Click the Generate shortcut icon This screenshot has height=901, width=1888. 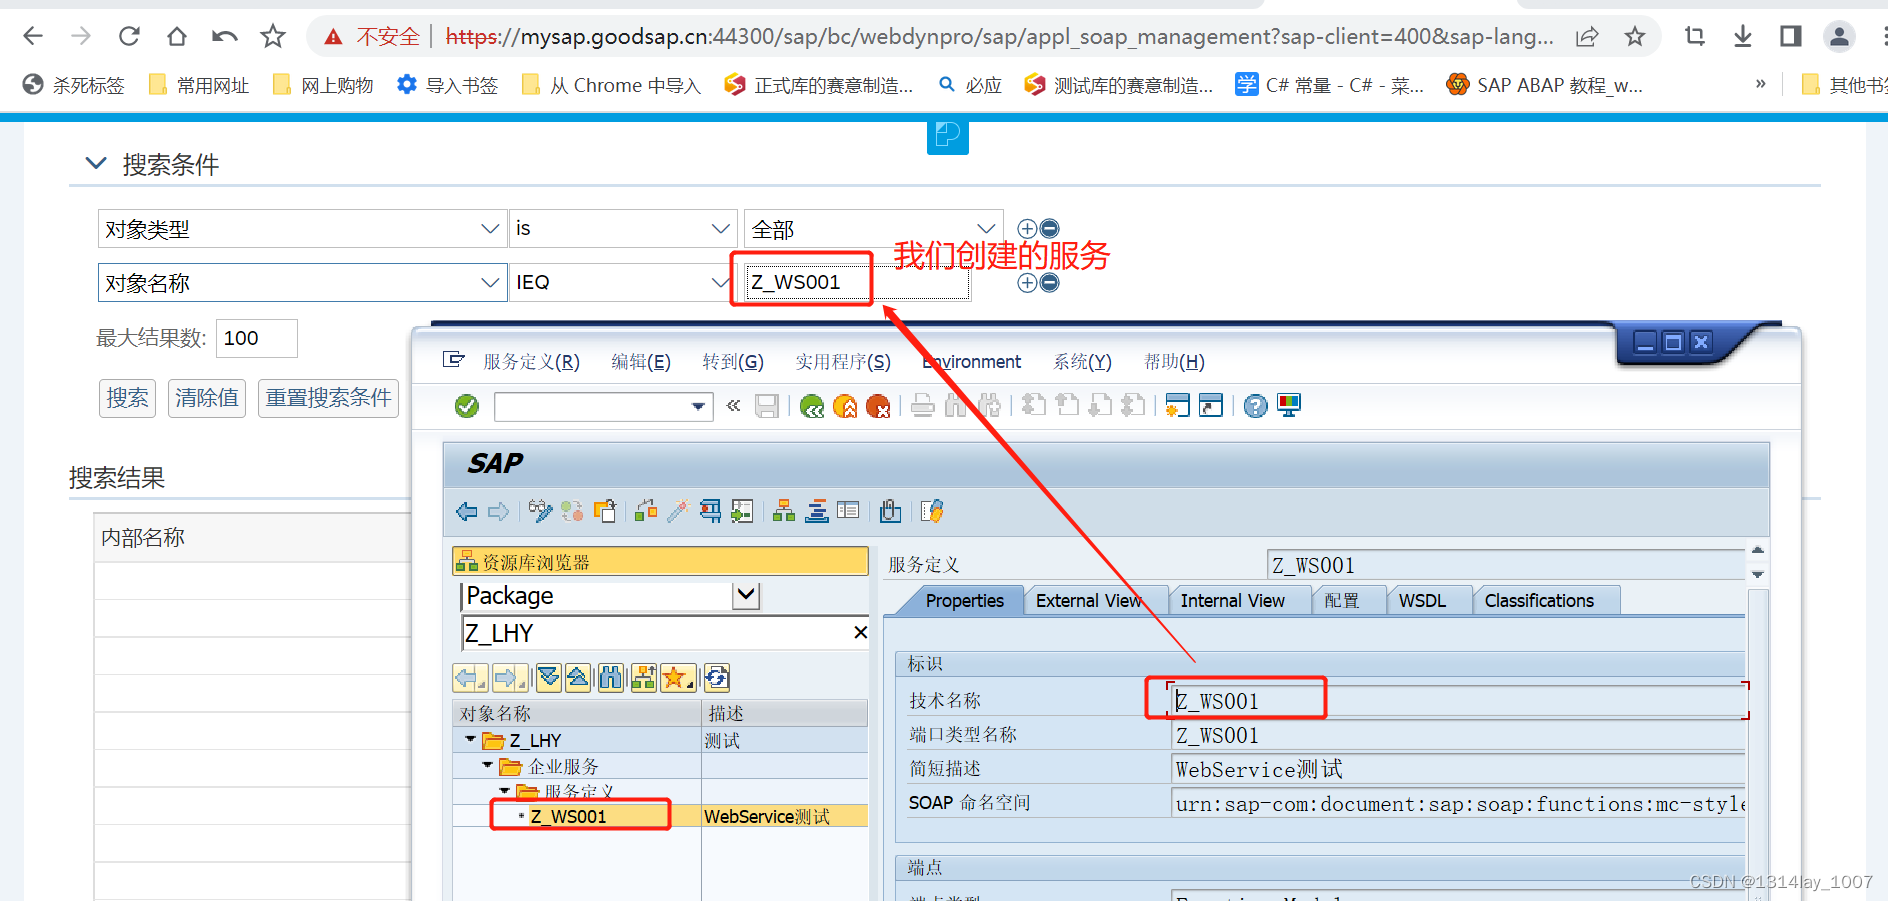[1211, 406]
